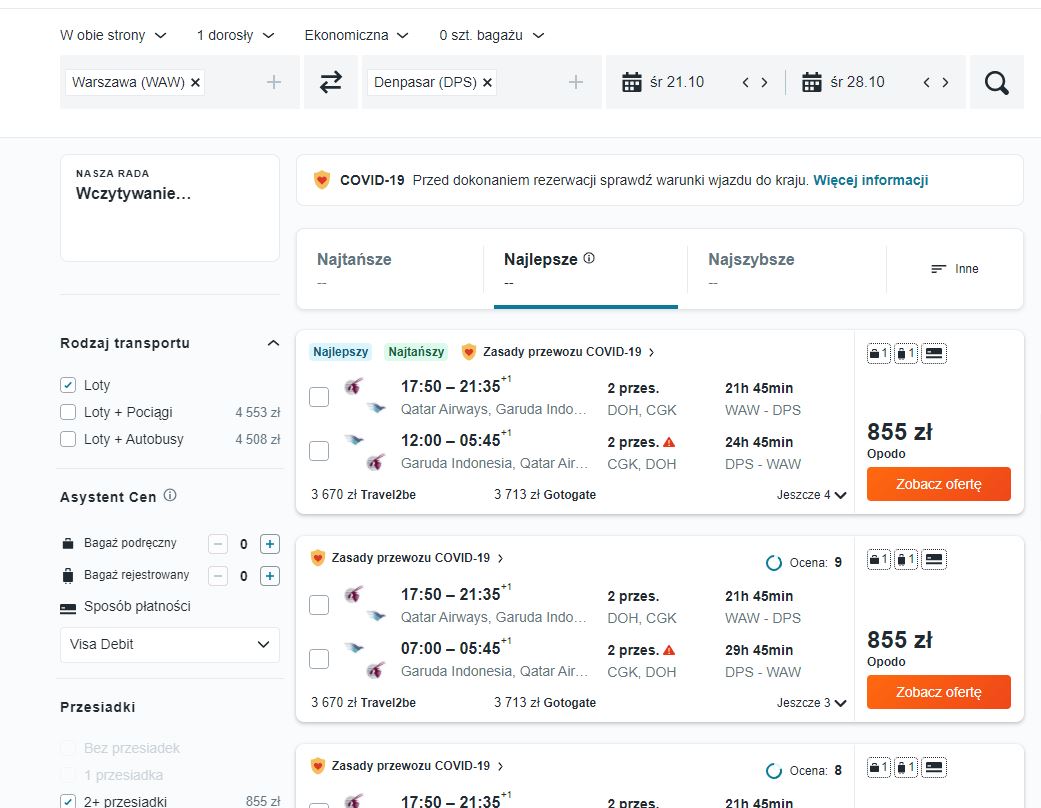The height and width of the screenshot is (808, 1041).
Task: Open Więcej informacji COVID link
Action: pos(870,180)
